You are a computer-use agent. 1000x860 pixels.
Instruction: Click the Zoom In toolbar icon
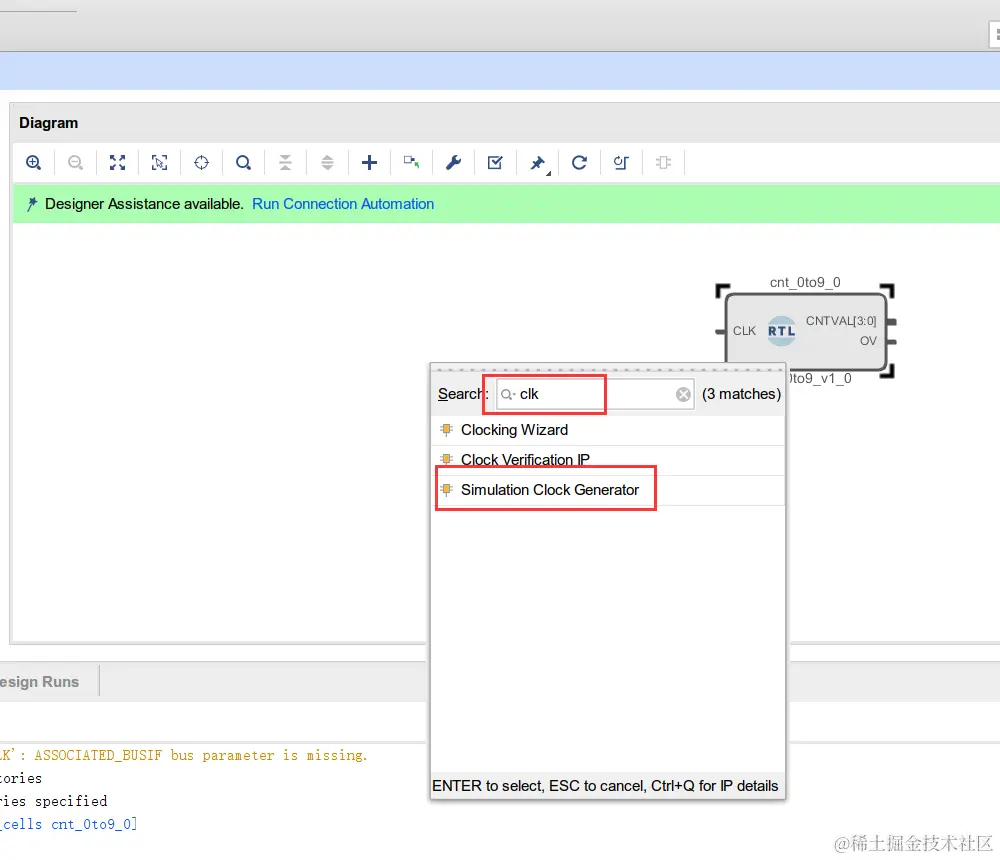[x=33, y=163]
